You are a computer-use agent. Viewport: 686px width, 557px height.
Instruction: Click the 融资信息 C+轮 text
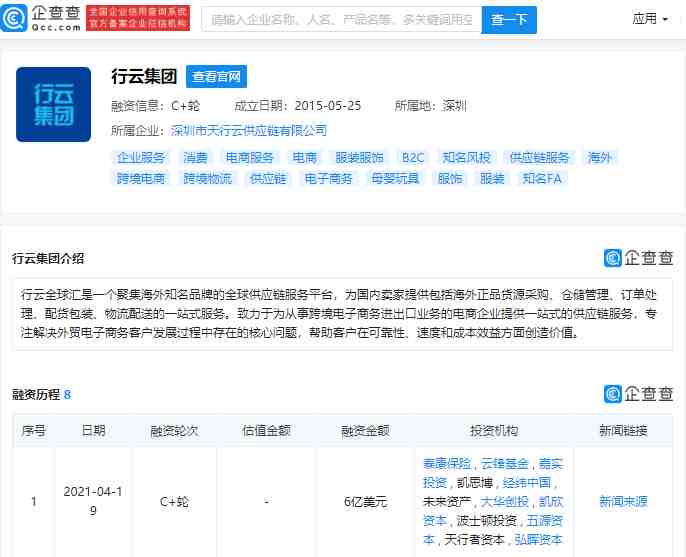(x=155, y=106)
